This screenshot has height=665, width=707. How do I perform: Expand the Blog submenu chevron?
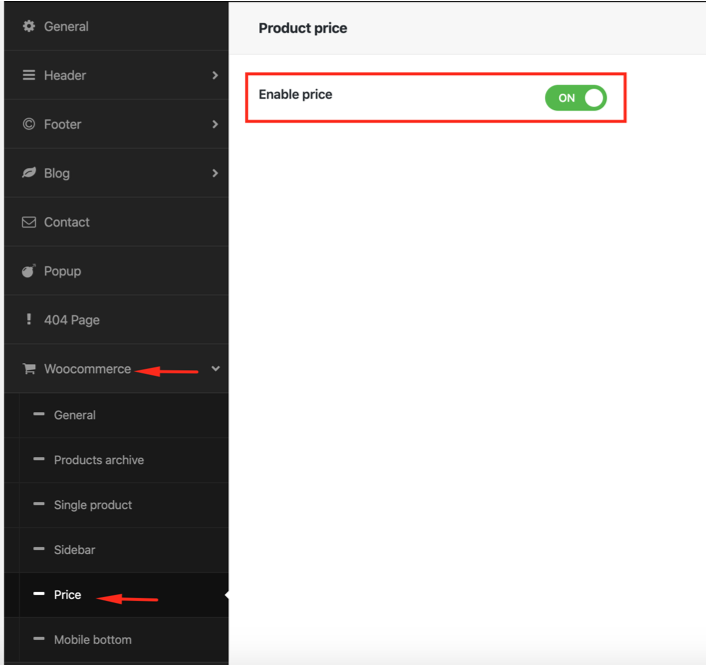point(215,173)
